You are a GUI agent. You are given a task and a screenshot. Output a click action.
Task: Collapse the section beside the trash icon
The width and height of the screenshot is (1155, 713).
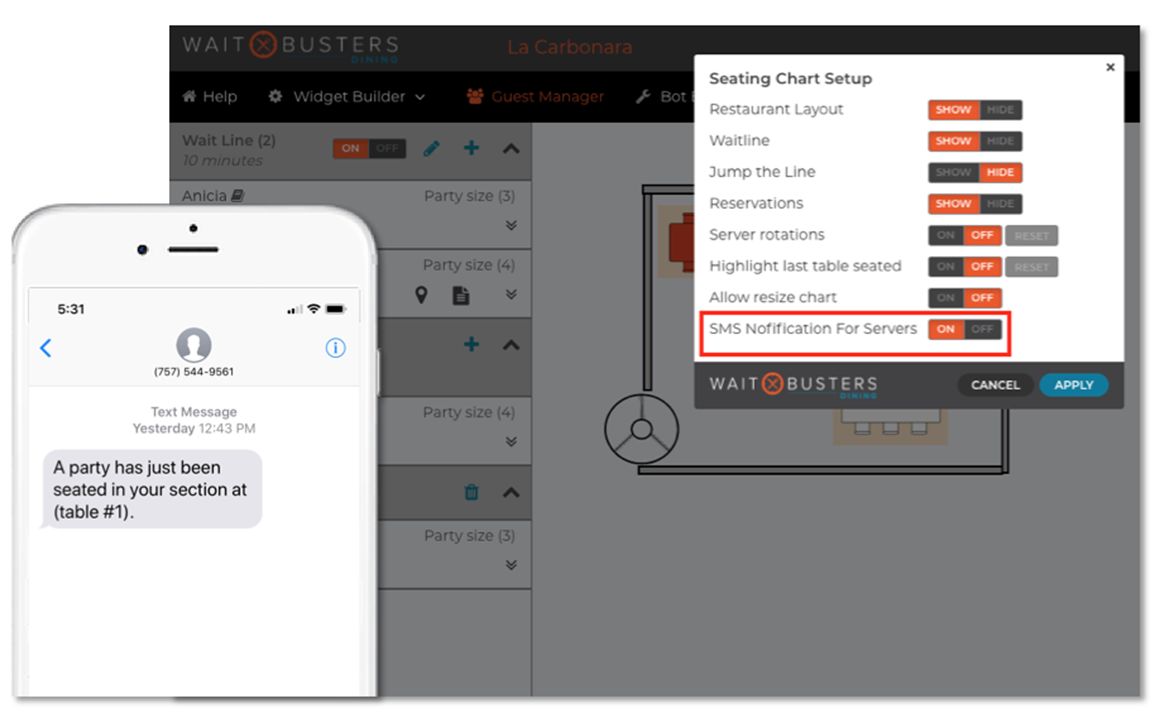tap(511, 492)
